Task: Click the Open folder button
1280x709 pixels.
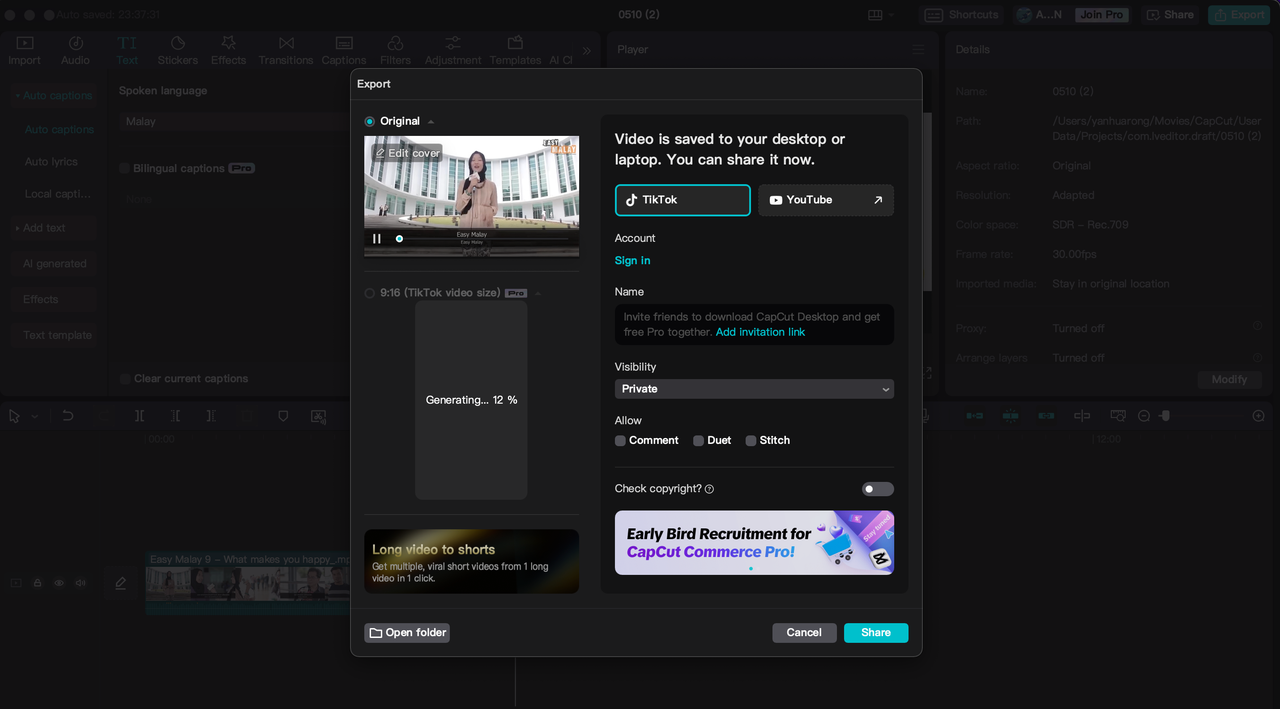Action: 407,633
